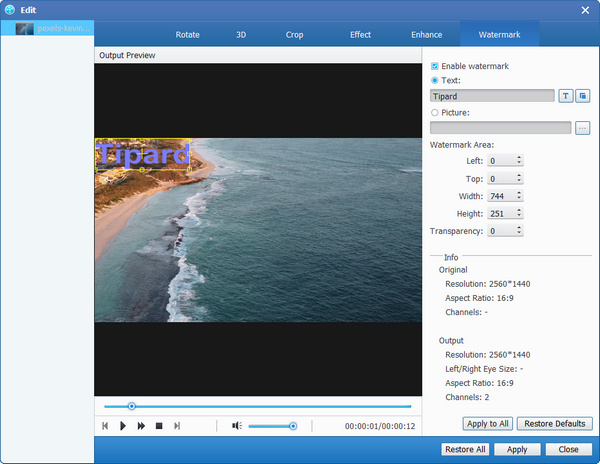The height and width of the screenshot is (464, 600).
Task: Click Restore All button
Action: pos(465,449)
